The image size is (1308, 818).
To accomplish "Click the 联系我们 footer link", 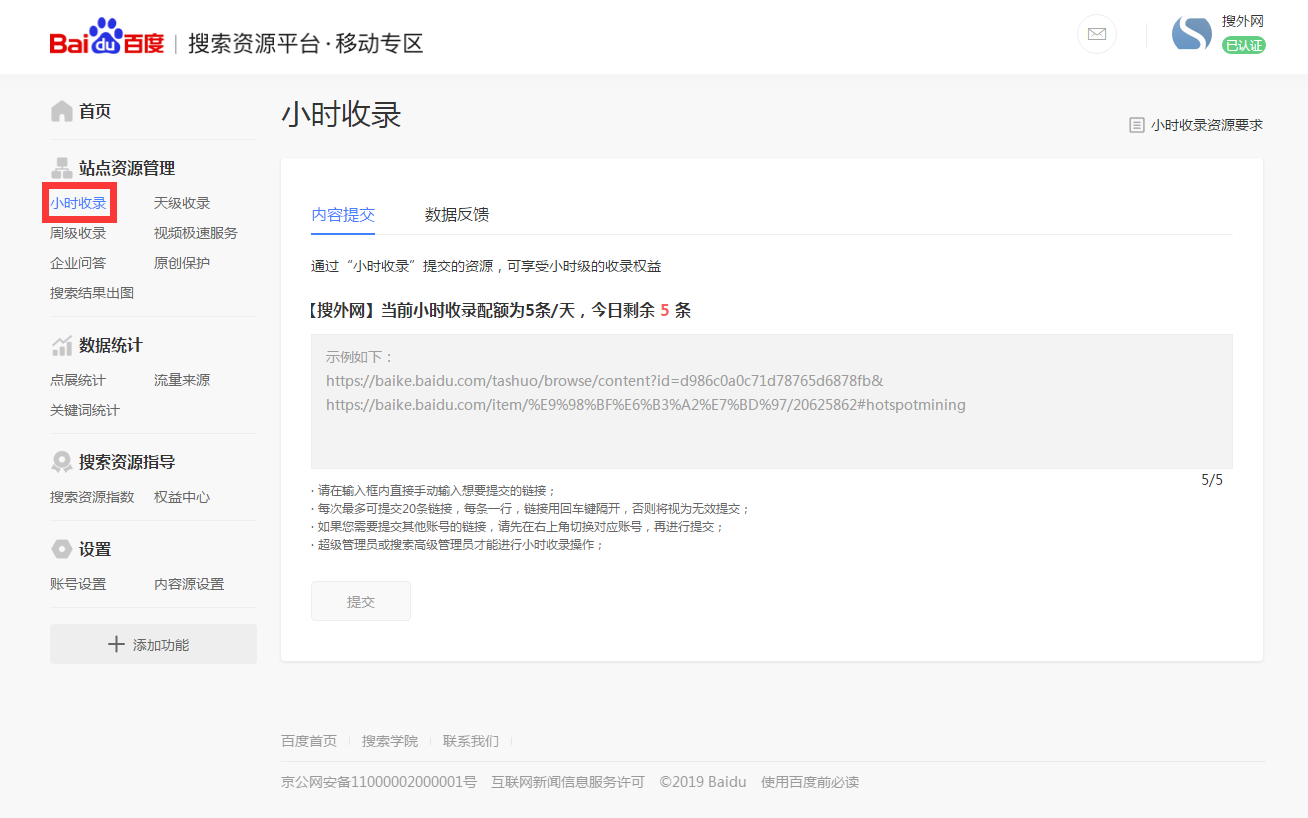I will click(x=470, y=740).
